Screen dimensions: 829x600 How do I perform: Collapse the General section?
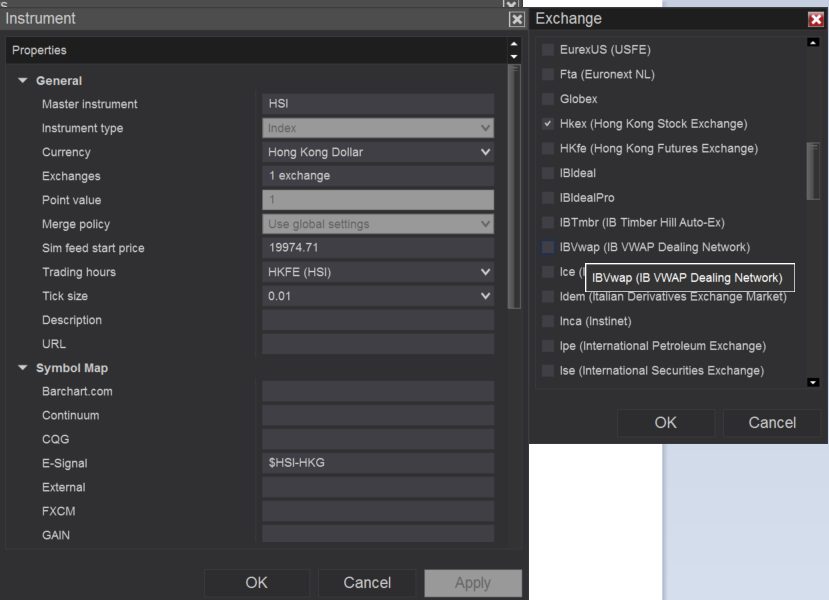click(x=23, y=80)
